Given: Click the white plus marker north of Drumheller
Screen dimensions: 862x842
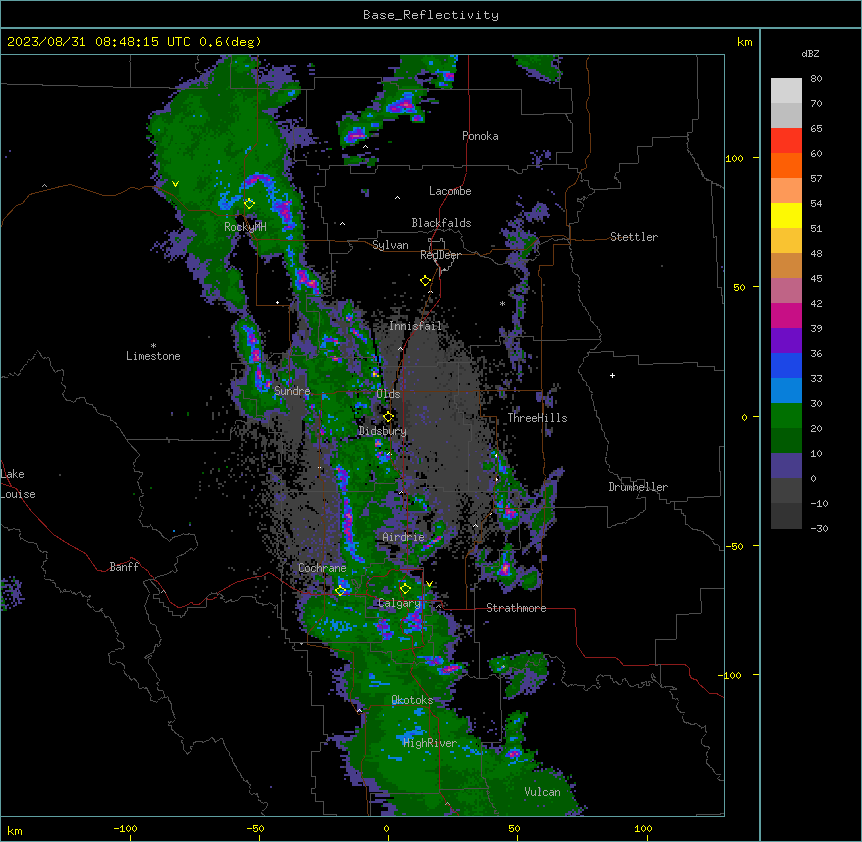Looking at the screenshot, I should pos(612,375).
